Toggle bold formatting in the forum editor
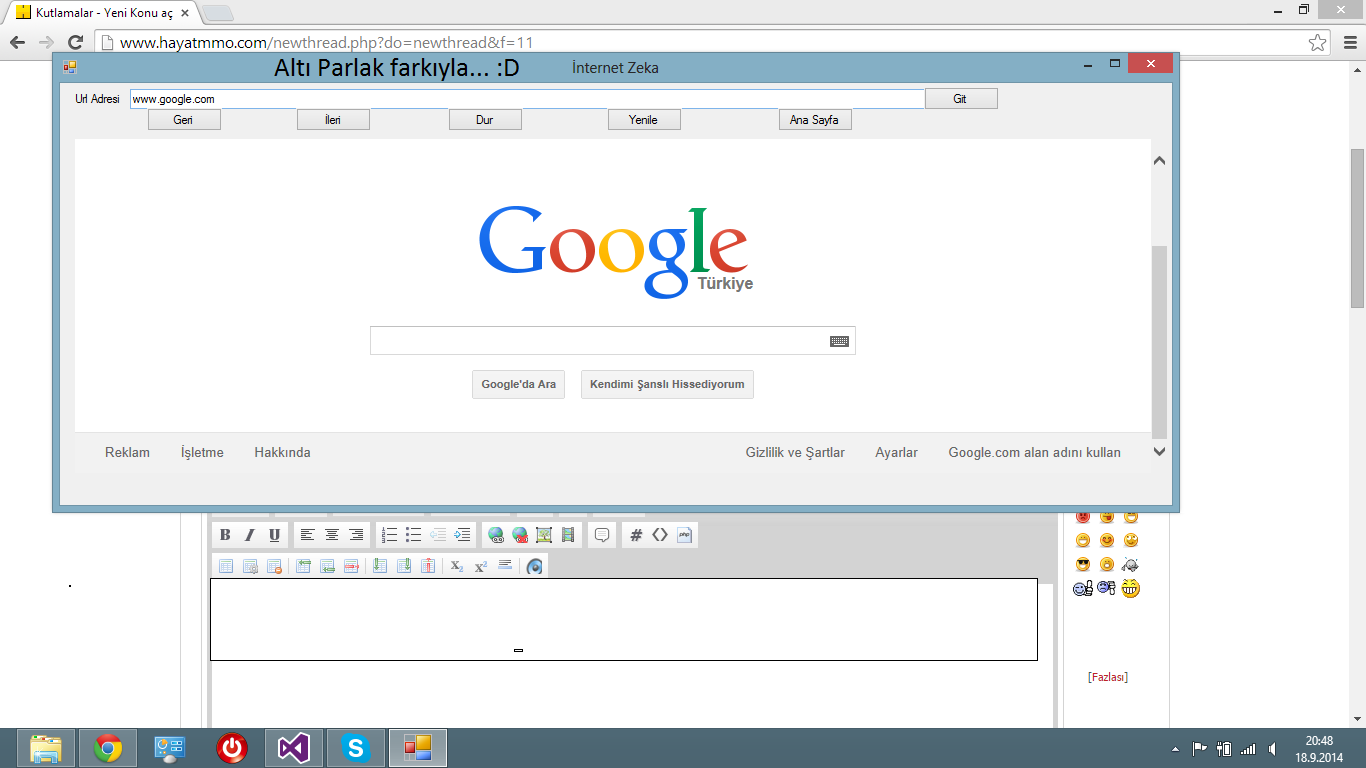The height and width of the screenshot is (768, 1366). tap(225, 535)
